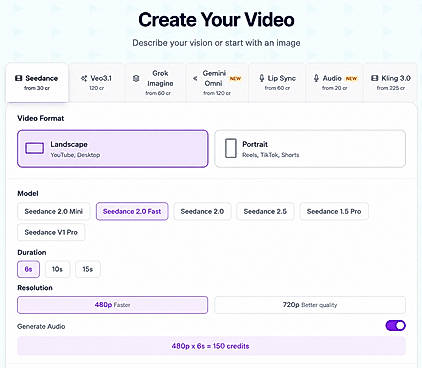Pick the Seedance 2.0 model
422x368 pixels.
coord(202,211)
